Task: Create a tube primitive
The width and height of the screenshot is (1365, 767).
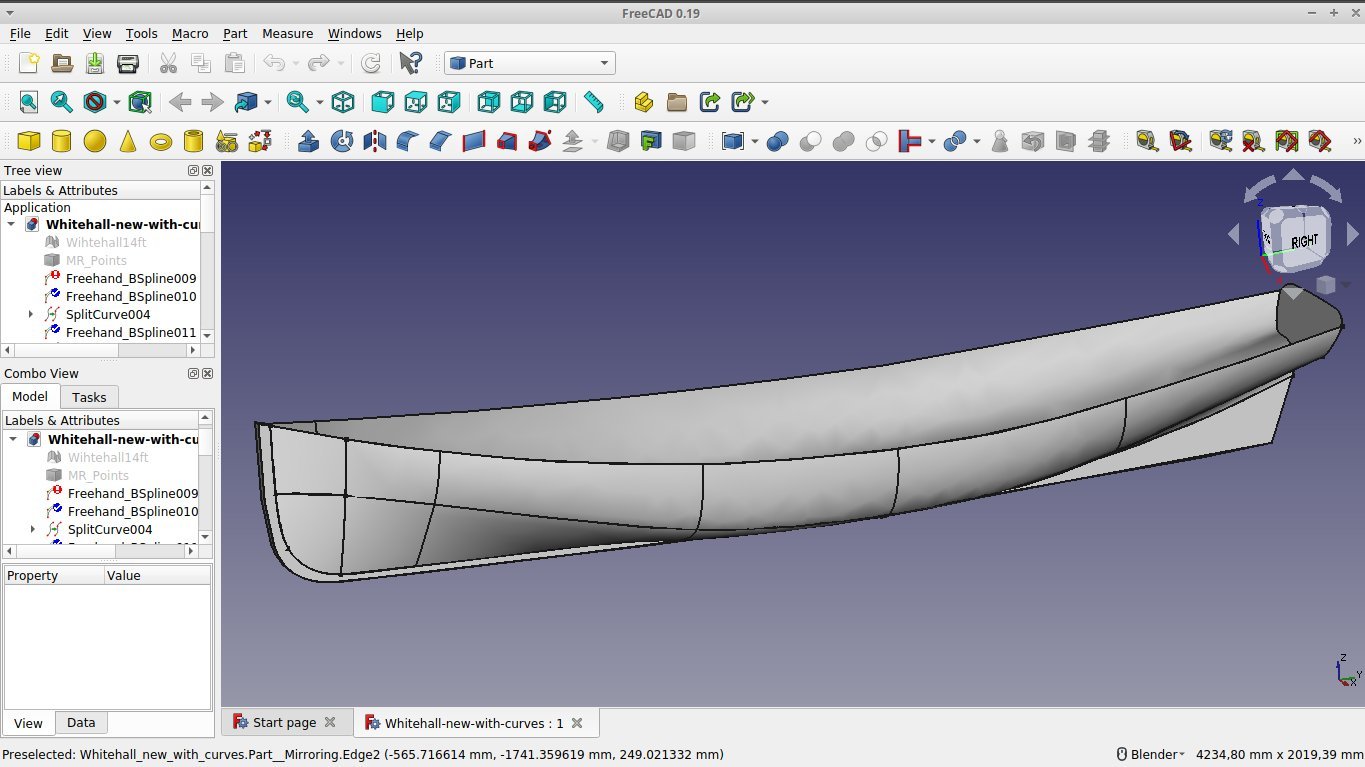Action: [194, 141]
